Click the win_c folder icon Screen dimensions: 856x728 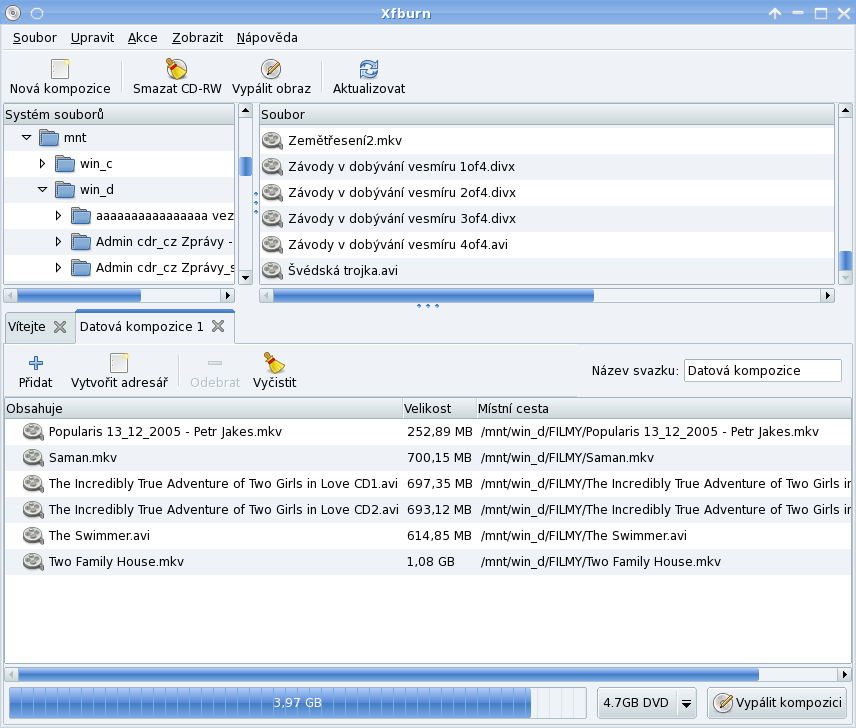pyautogui.click(x=65, y=164)
